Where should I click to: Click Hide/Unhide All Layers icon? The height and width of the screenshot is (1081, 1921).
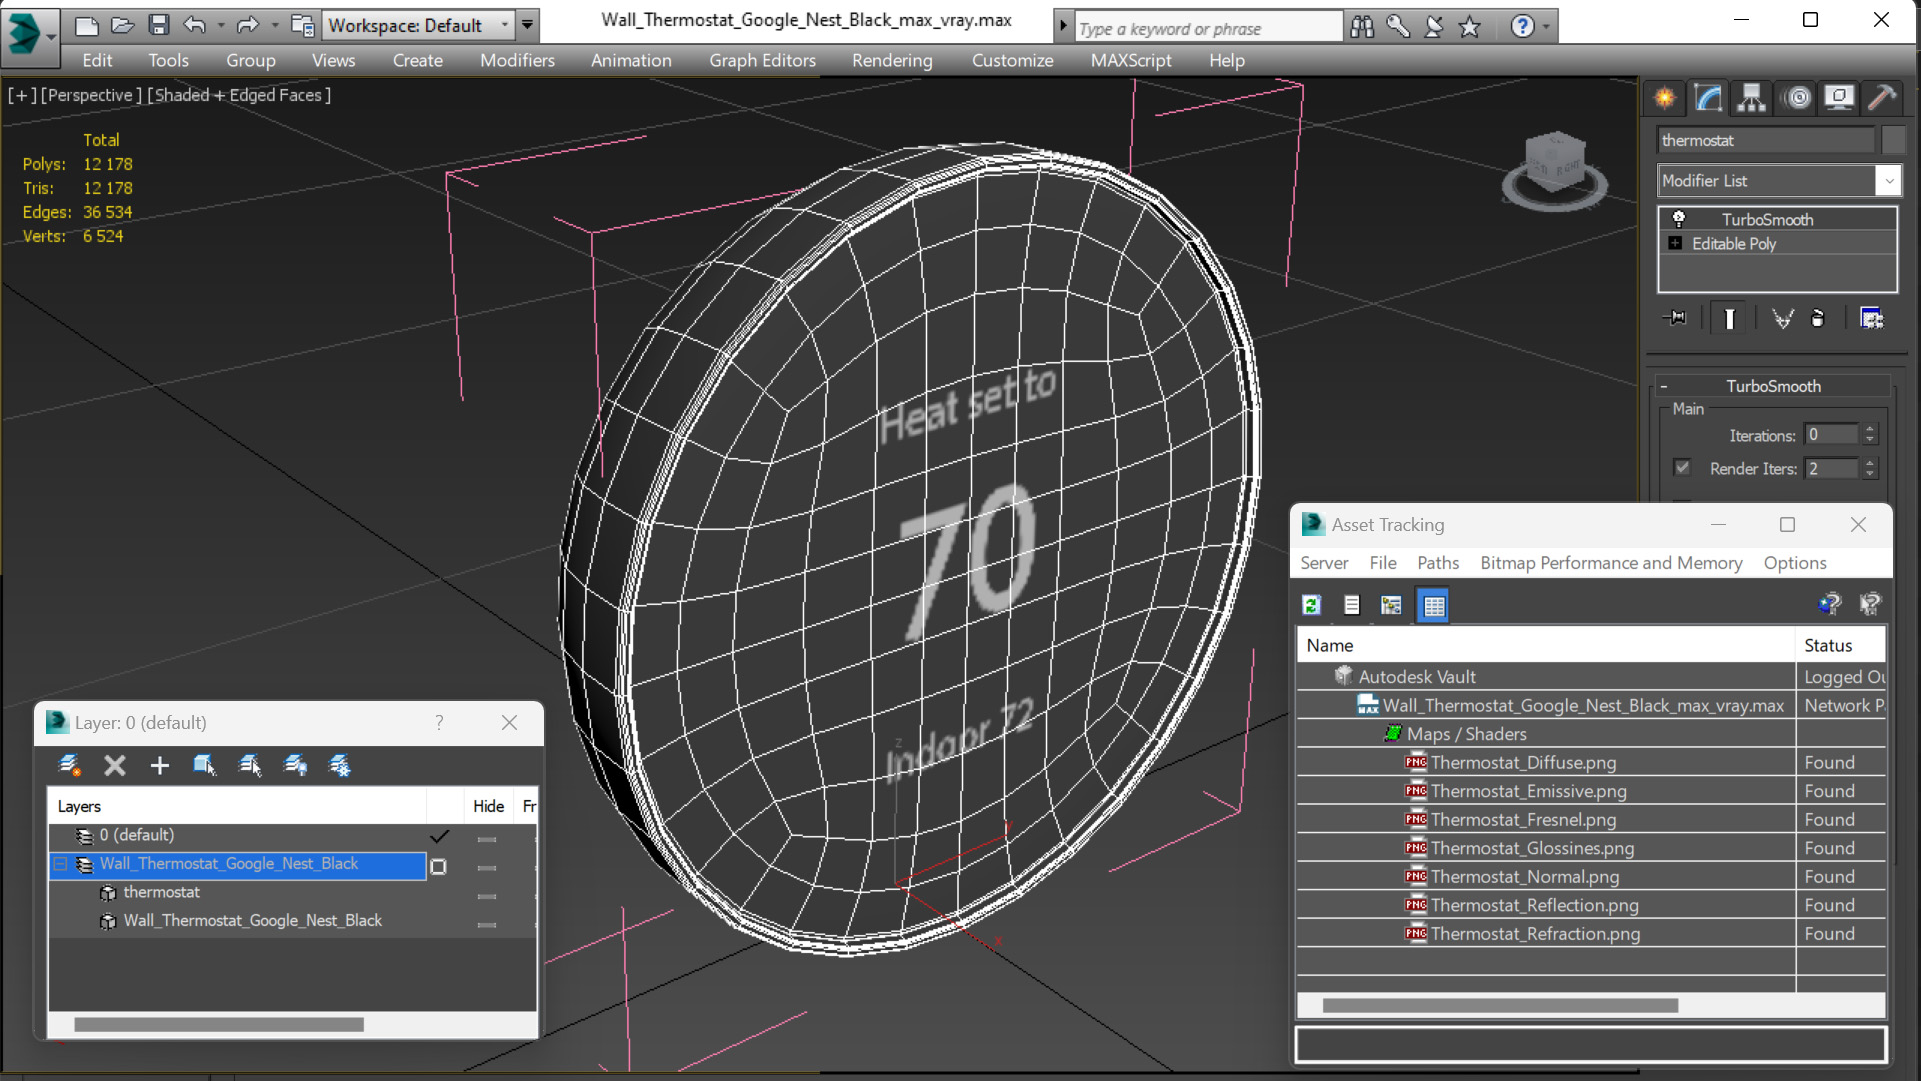point(295,765)
